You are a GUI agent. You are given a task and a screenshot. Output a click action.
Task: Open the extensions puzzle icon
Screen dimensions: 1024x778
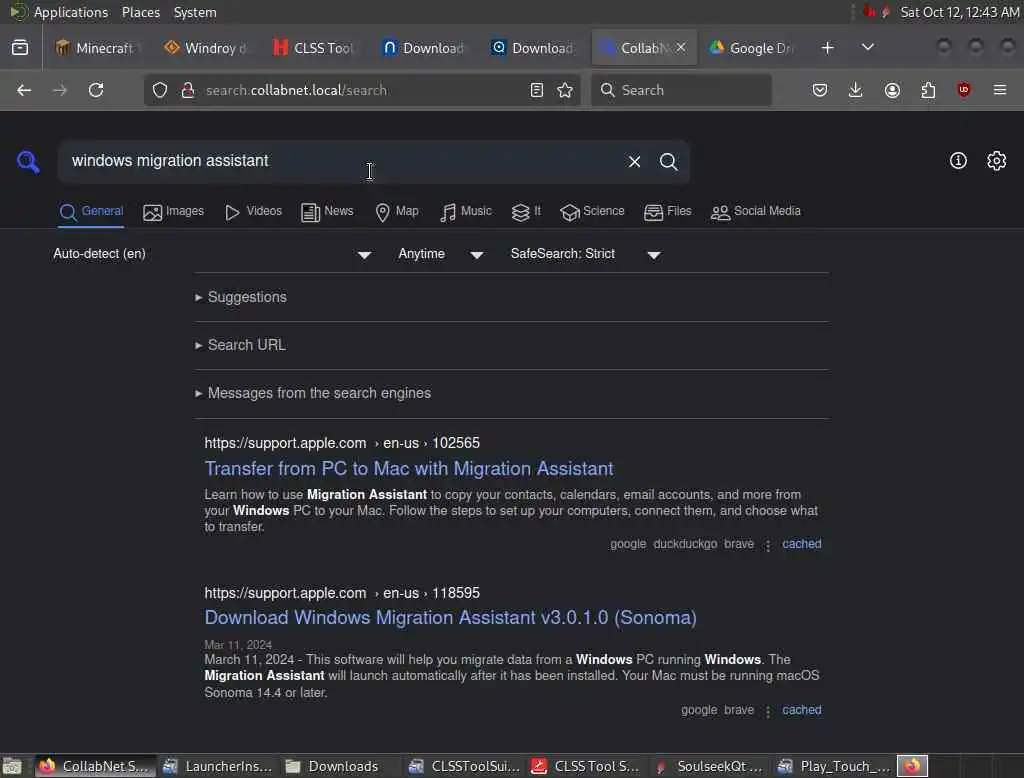pos(928,90)
